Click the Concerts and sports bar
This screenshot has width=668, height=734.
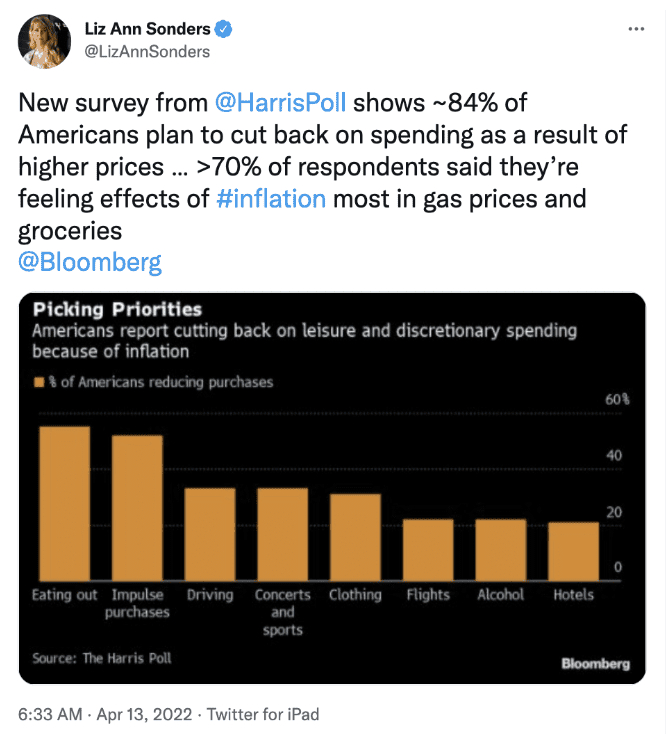pos(283,535)
